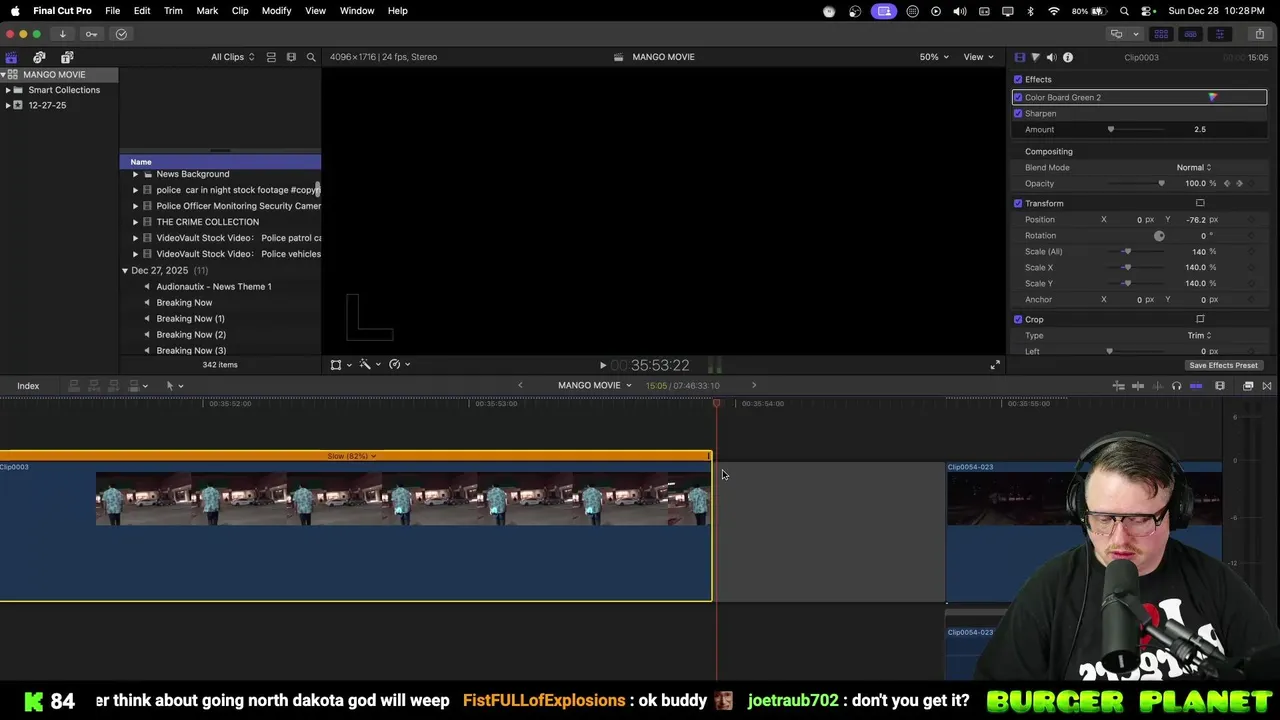1280x720 pixels.
Task: Open Background Tasks checkmark icon
Action: tap(121, 34)
